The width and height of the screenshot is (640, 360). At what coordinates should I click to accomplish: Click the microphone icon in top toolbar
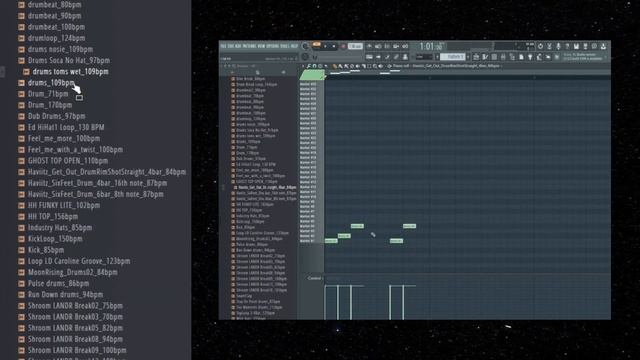pyautogui.click(x=558, y=46)
